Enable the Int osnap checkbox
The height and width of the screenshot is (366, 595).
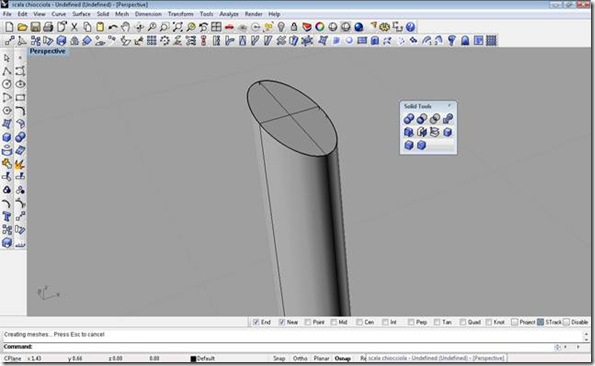(386, 322)
